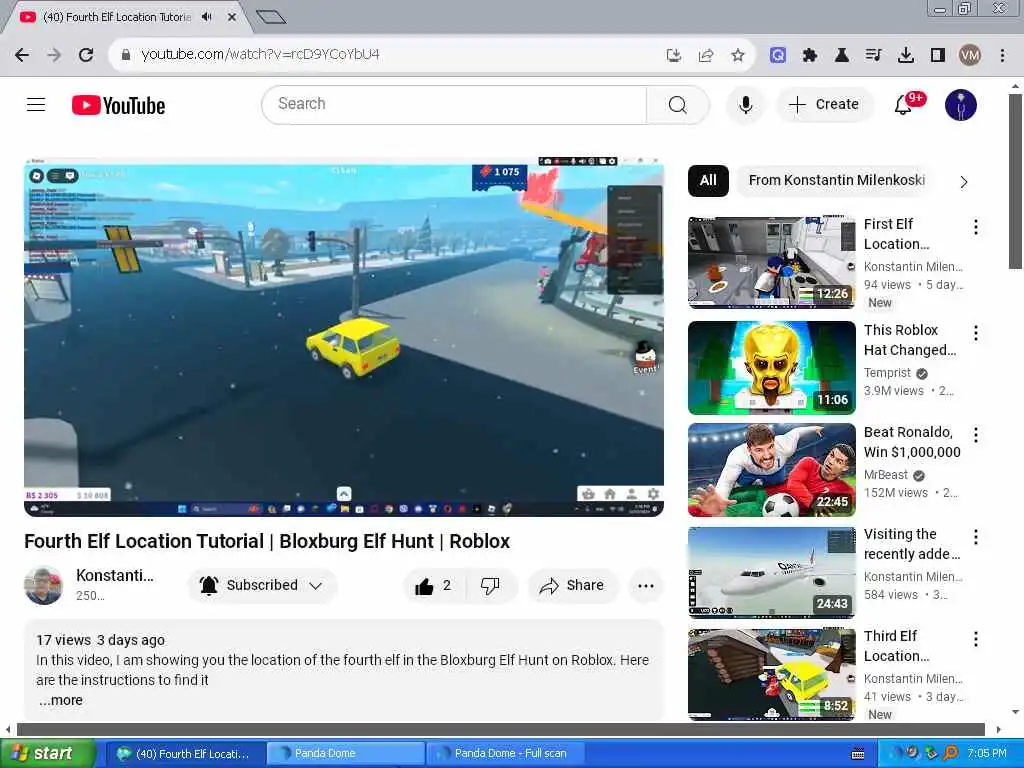Screen dimensions: 1024x768
Task: Mute the tab via speaker icon
Action: point(207,17)
